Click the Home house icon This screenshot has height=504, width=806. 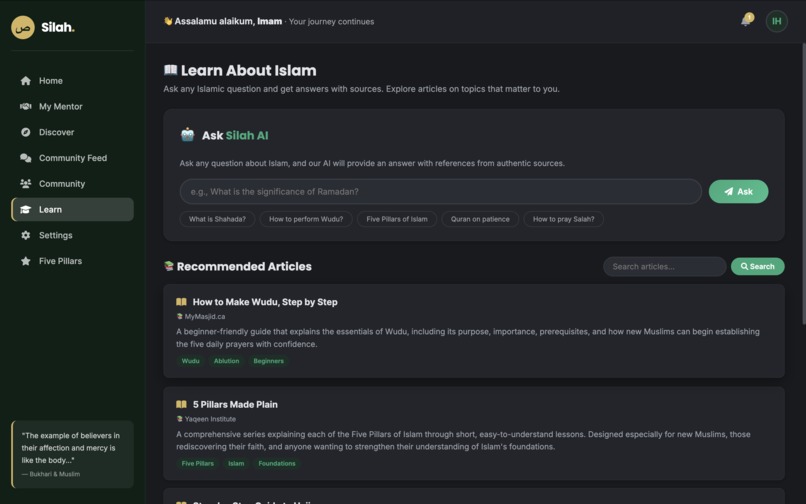point(25,81)
